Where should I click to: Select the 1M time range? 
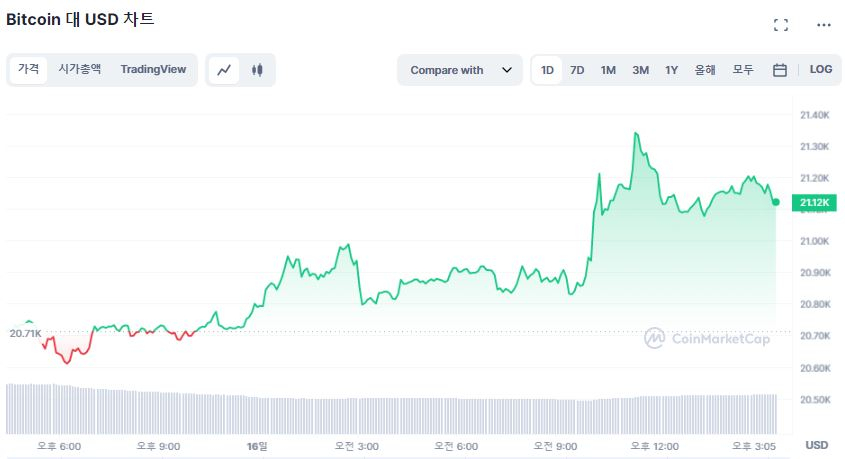[x=608, y=70]
